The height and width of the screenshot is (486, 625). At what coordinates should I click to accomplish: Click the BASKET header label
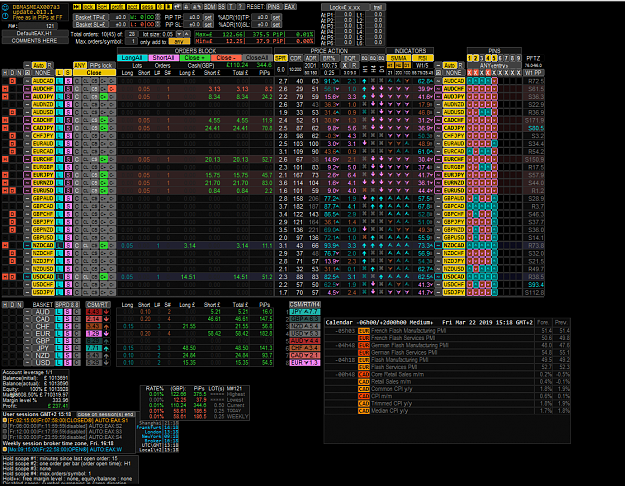point(43,305)
